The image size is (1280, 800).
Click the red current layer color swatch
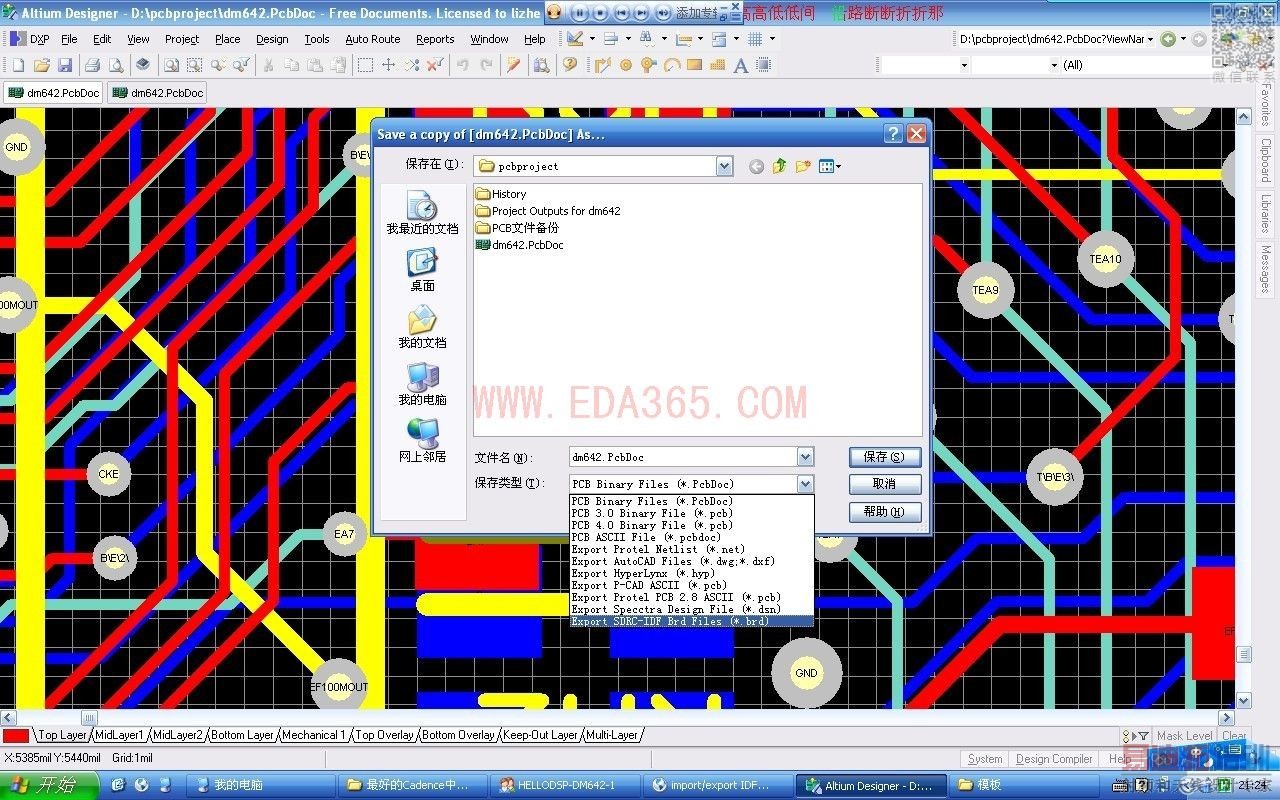click(16, 735)
